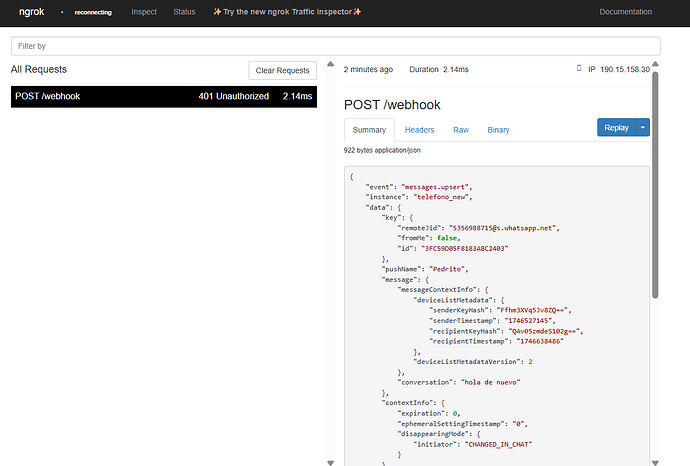The image size is (690, 466).
Task: Click the scroll down arrow of request list
Action: 330,462
